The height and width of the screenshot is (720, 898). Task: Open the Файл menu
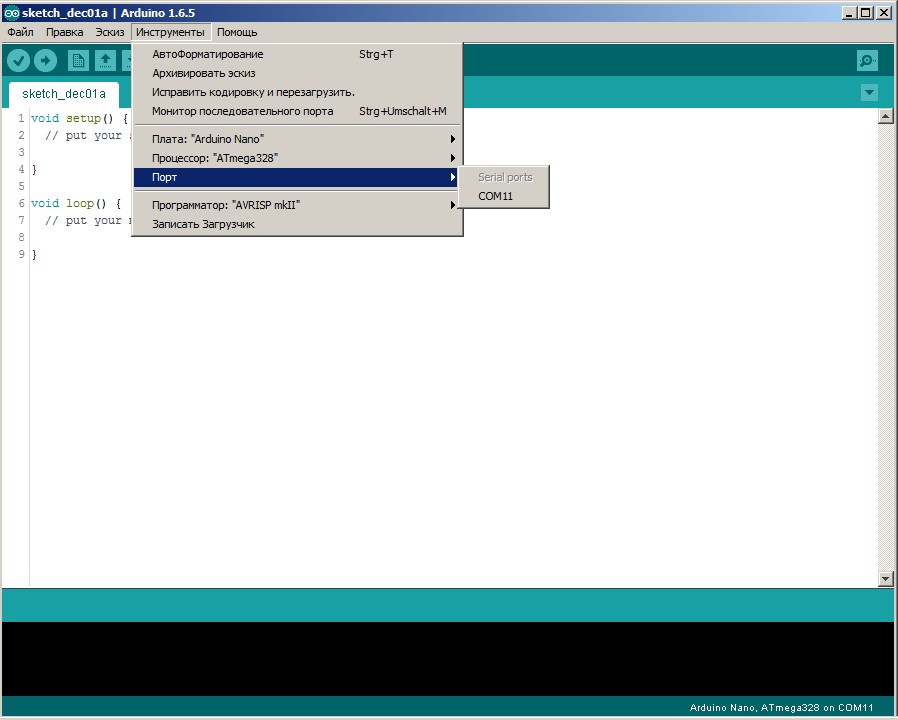click(x=21, y=32)
